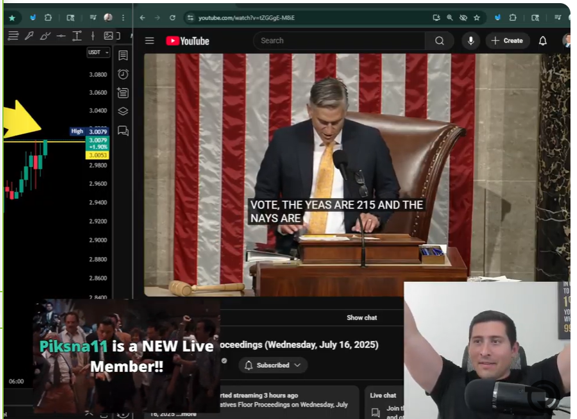
Task: Click the zoom magnifier icon in the address bar
Action: [450, 18]
